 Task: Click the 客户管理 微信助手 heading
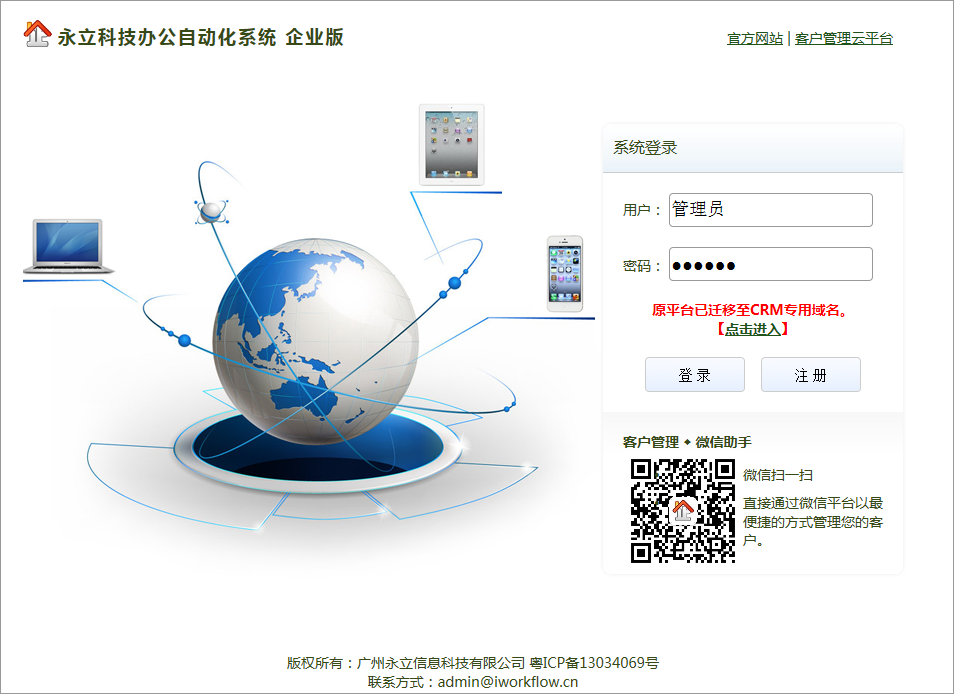[687, 442]
